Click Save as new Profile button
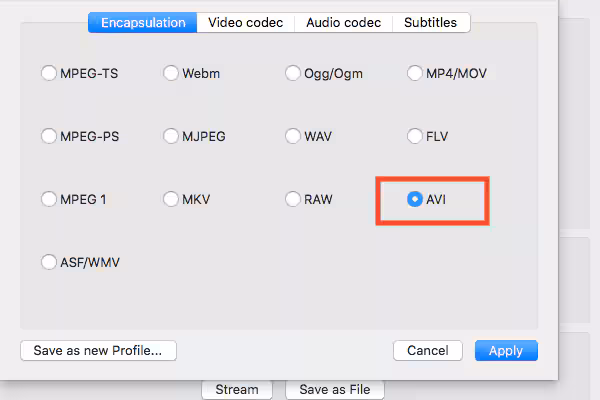This screenshot has height=400, width=600. [x=98, y=350]
